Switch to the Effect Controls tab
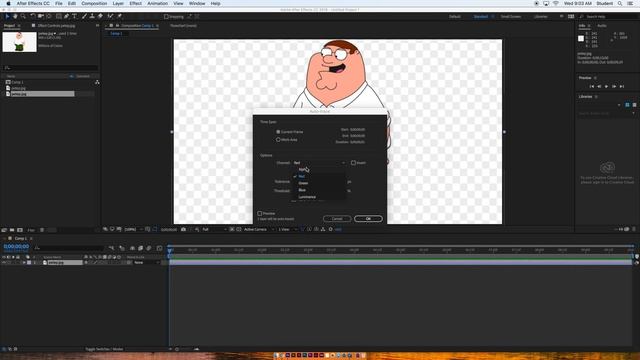640x360 pixels. pos(56,26)
